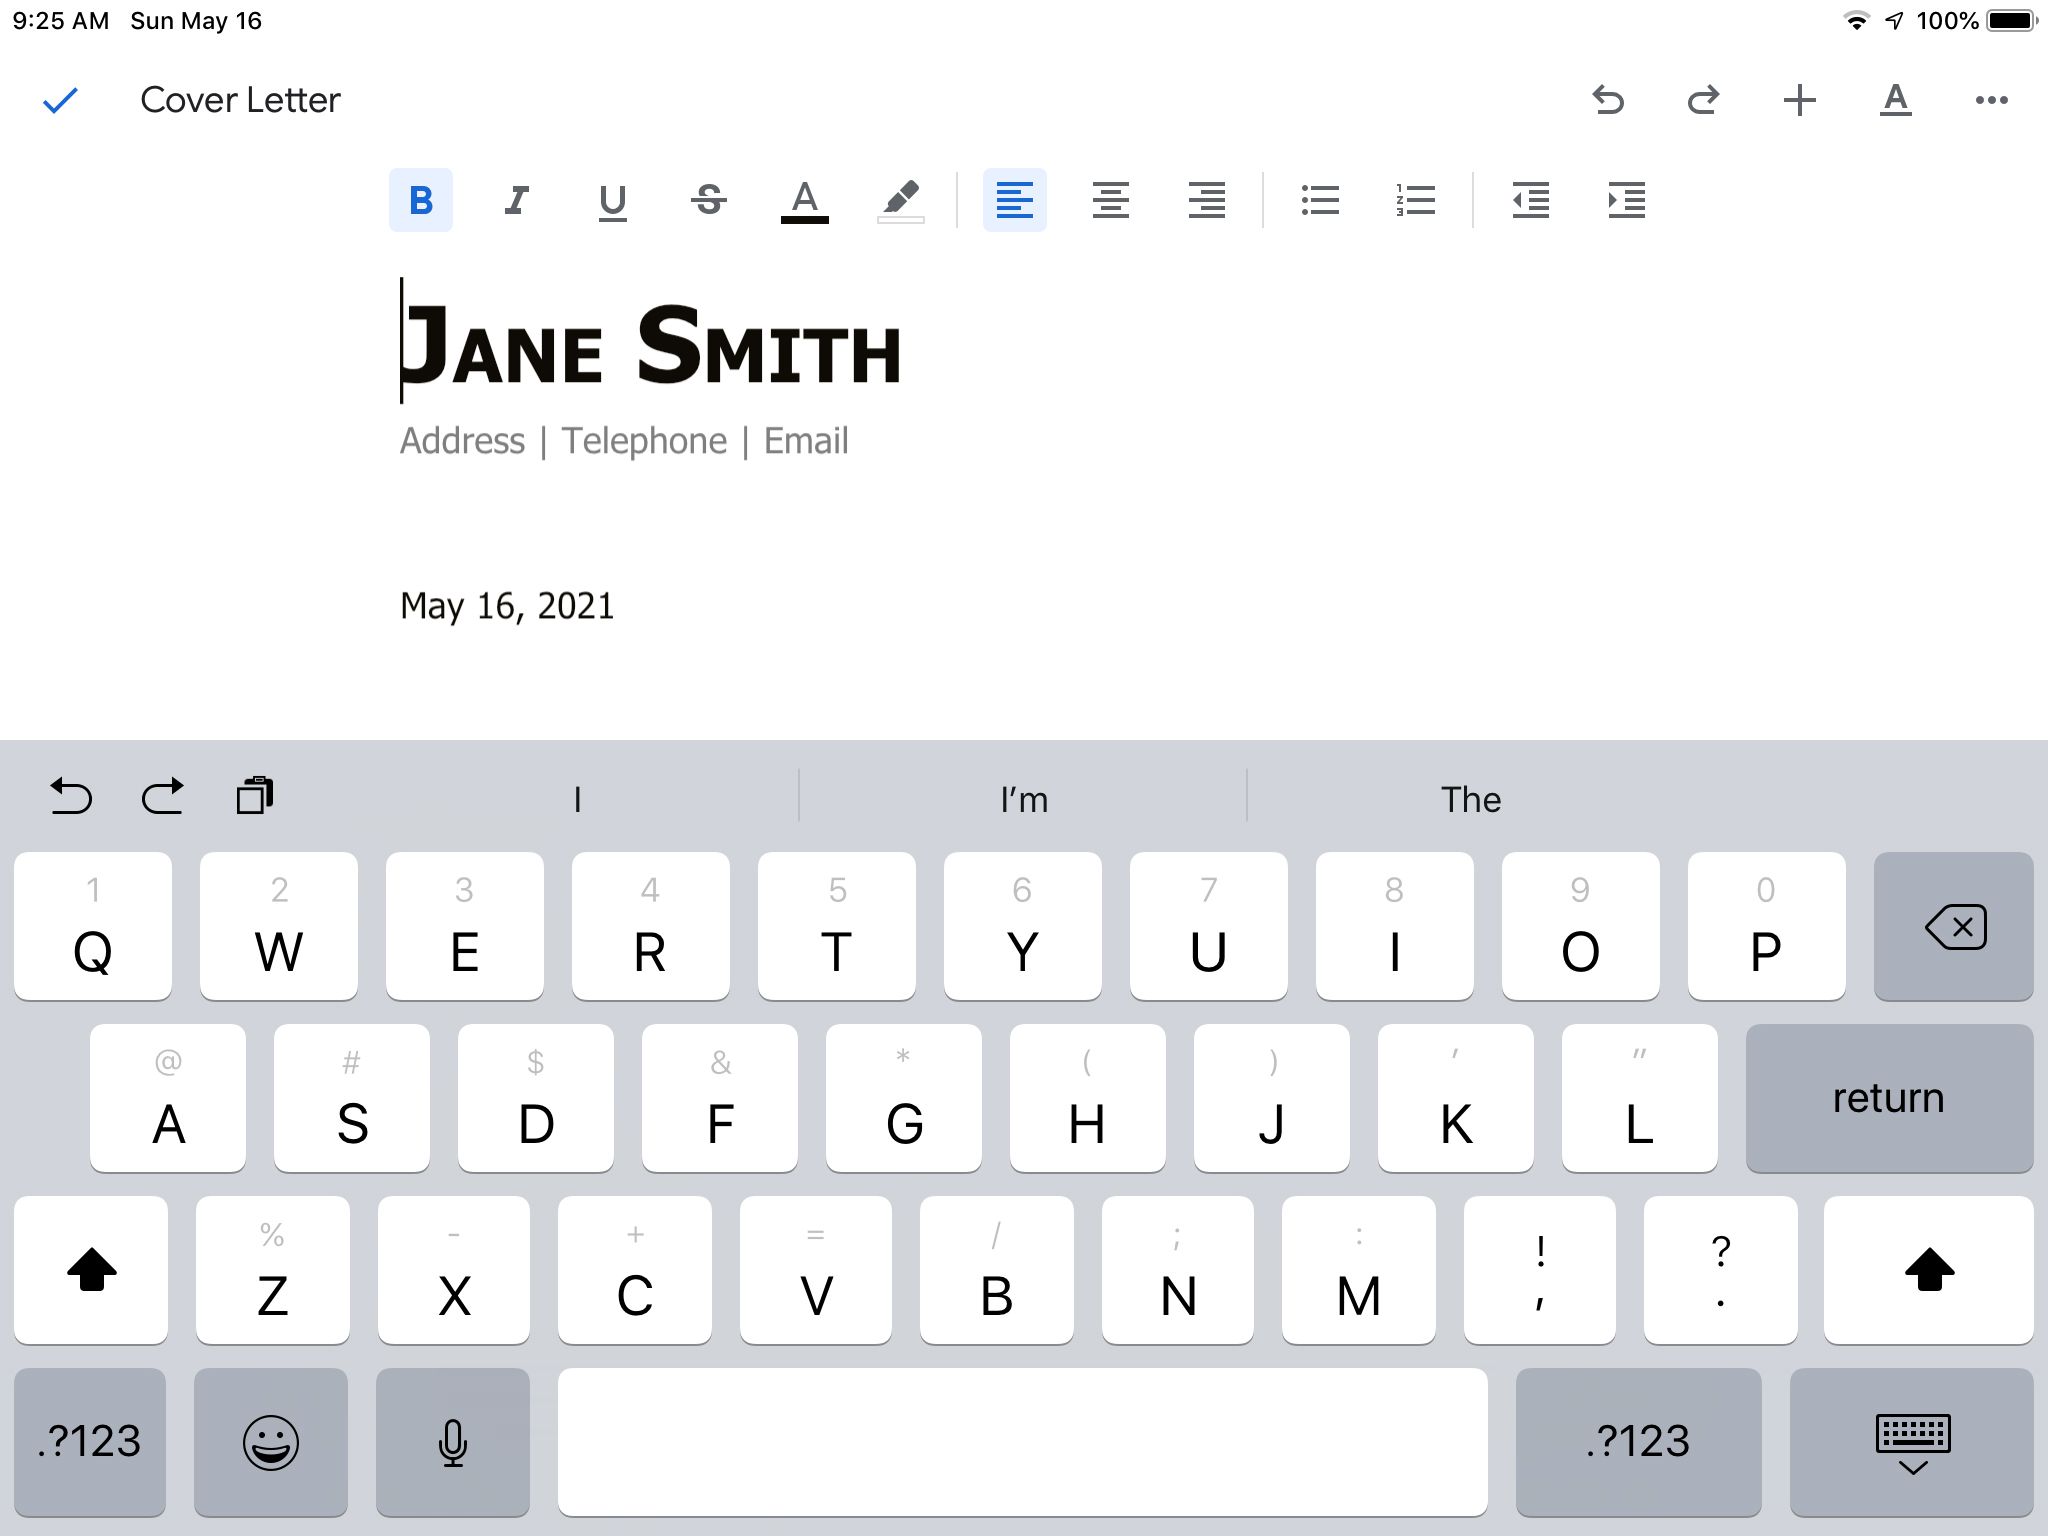2048x1536 pixels.
Task: Insert a bulleted list
Action: click(x=1320, y=200)
